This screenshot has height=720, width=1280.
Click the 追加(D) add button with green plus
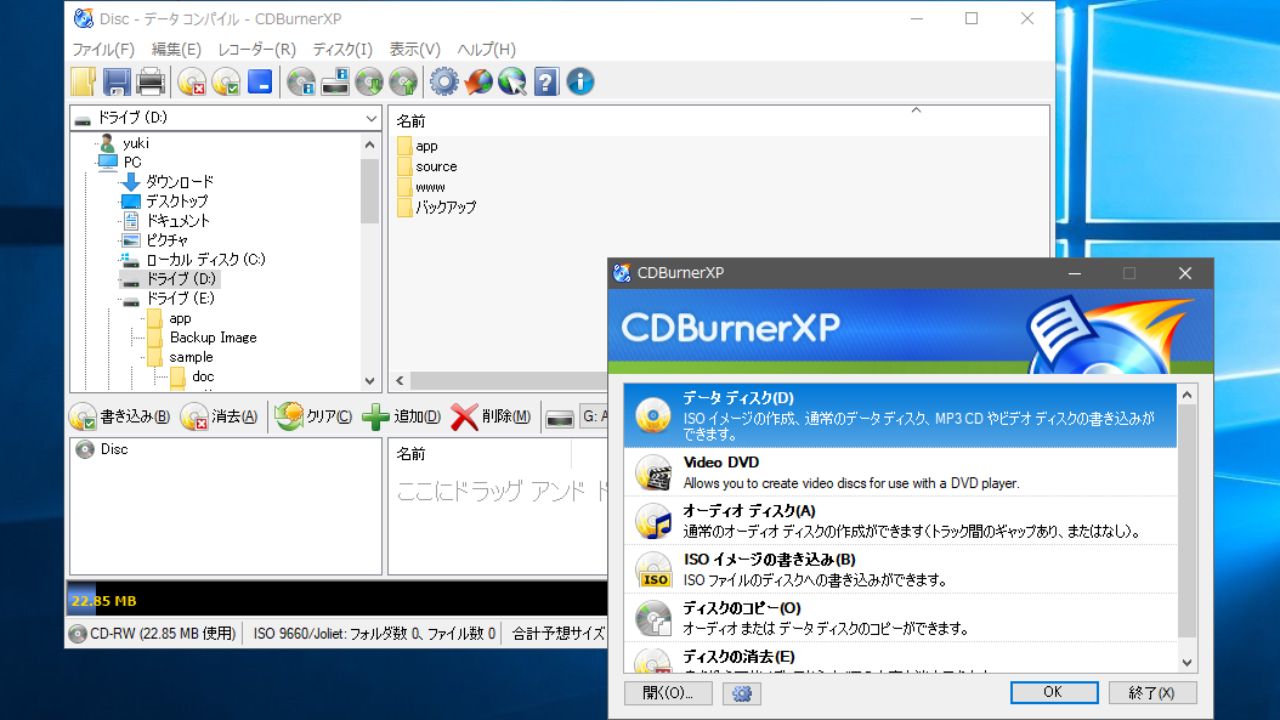(x=401, y=417)
